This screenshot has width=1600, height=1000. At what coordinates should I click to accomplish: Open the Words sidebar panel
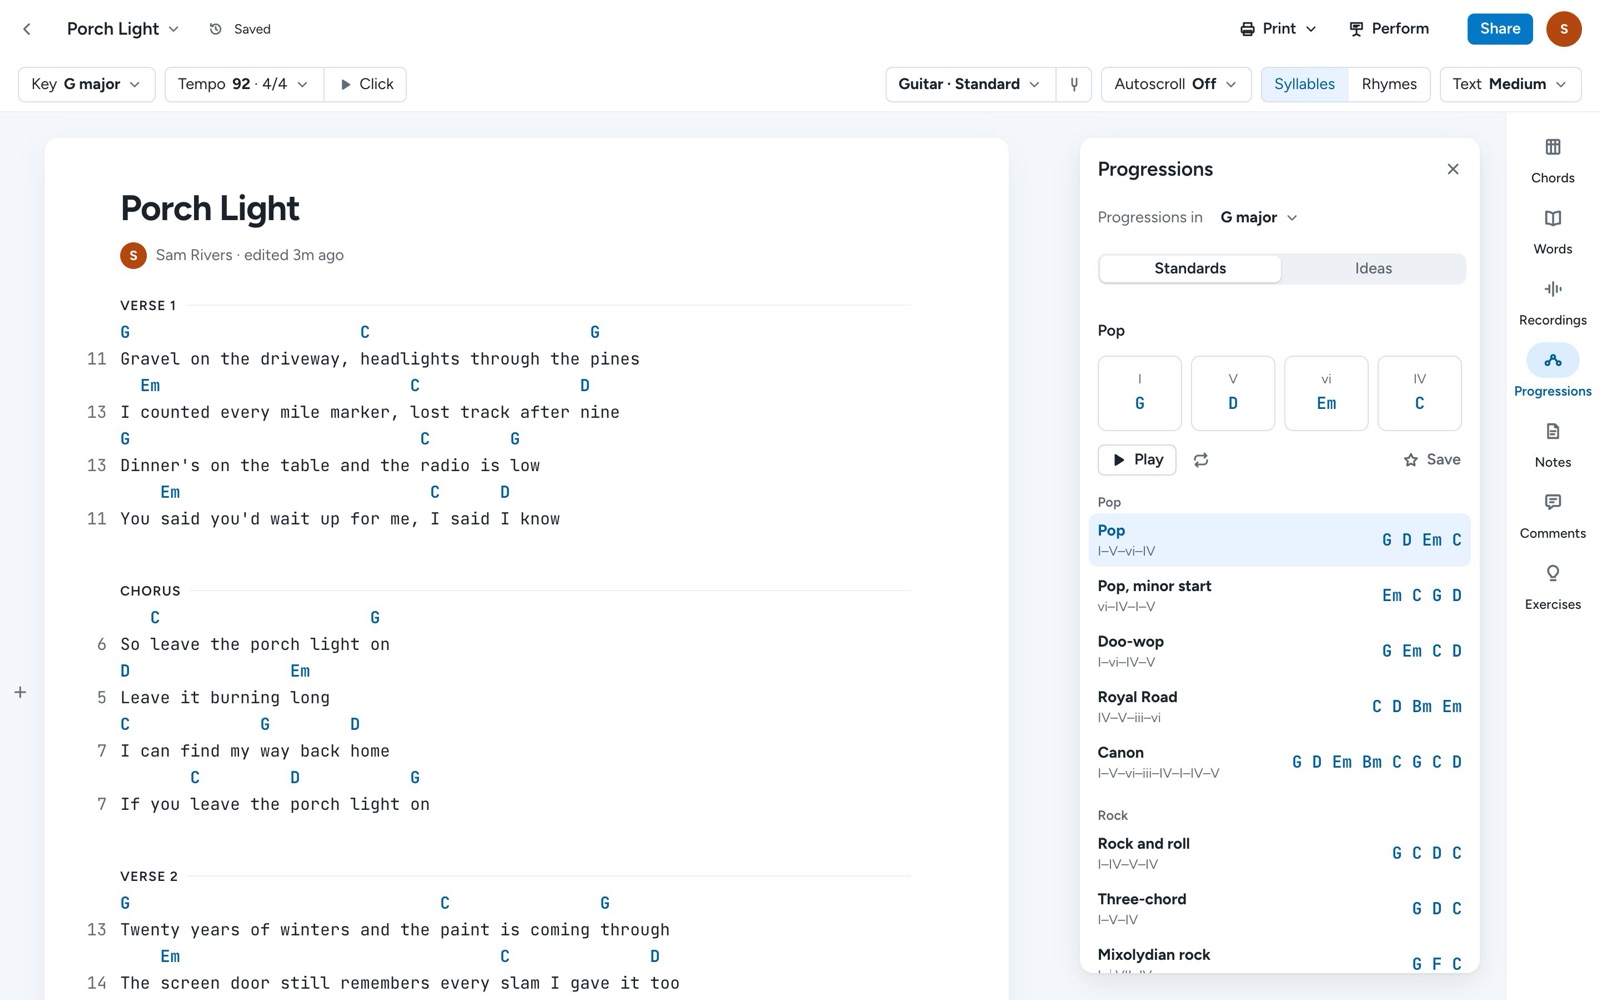(1552, 232)
